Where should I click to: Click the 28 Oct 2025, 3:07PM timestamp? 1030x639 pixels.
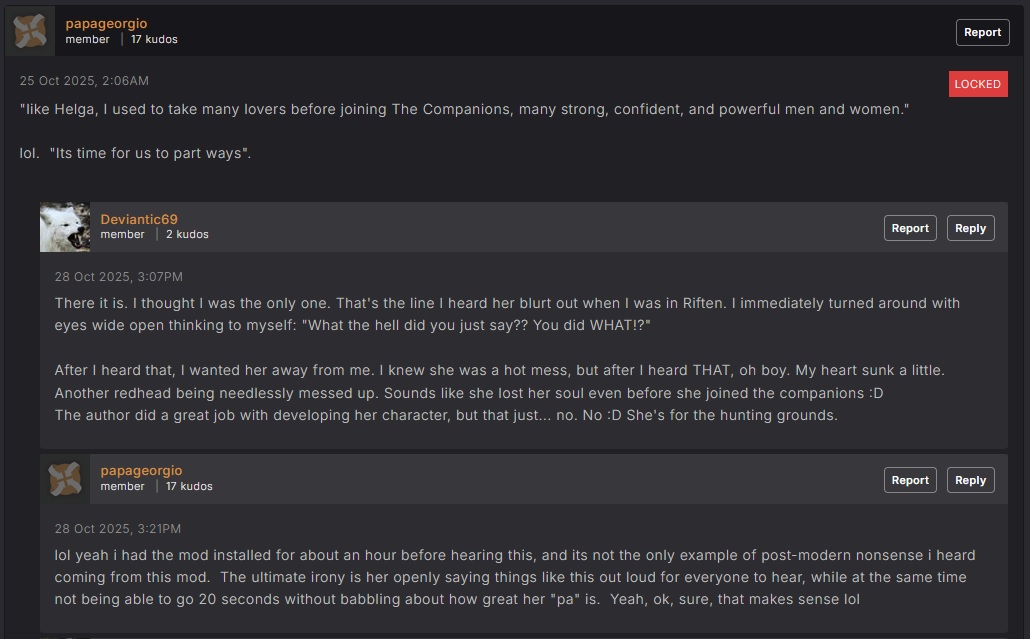click(x=118, y=276)
